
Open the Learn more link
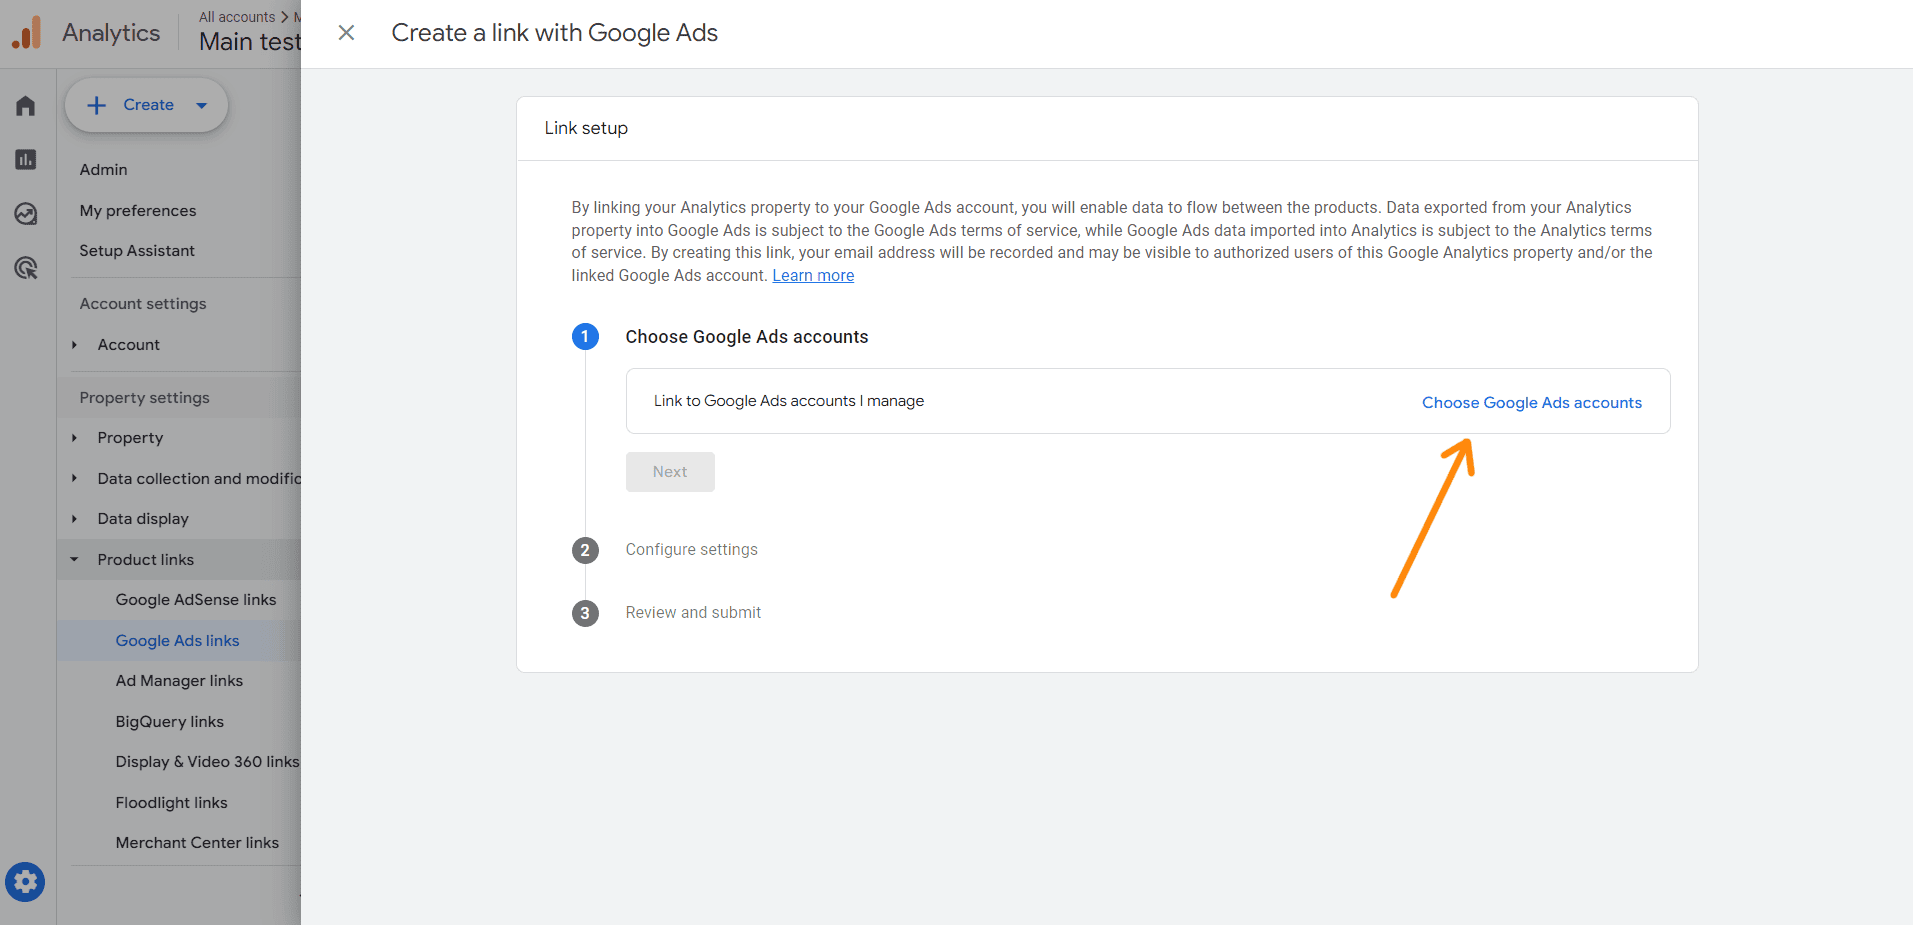pos(813,276)
